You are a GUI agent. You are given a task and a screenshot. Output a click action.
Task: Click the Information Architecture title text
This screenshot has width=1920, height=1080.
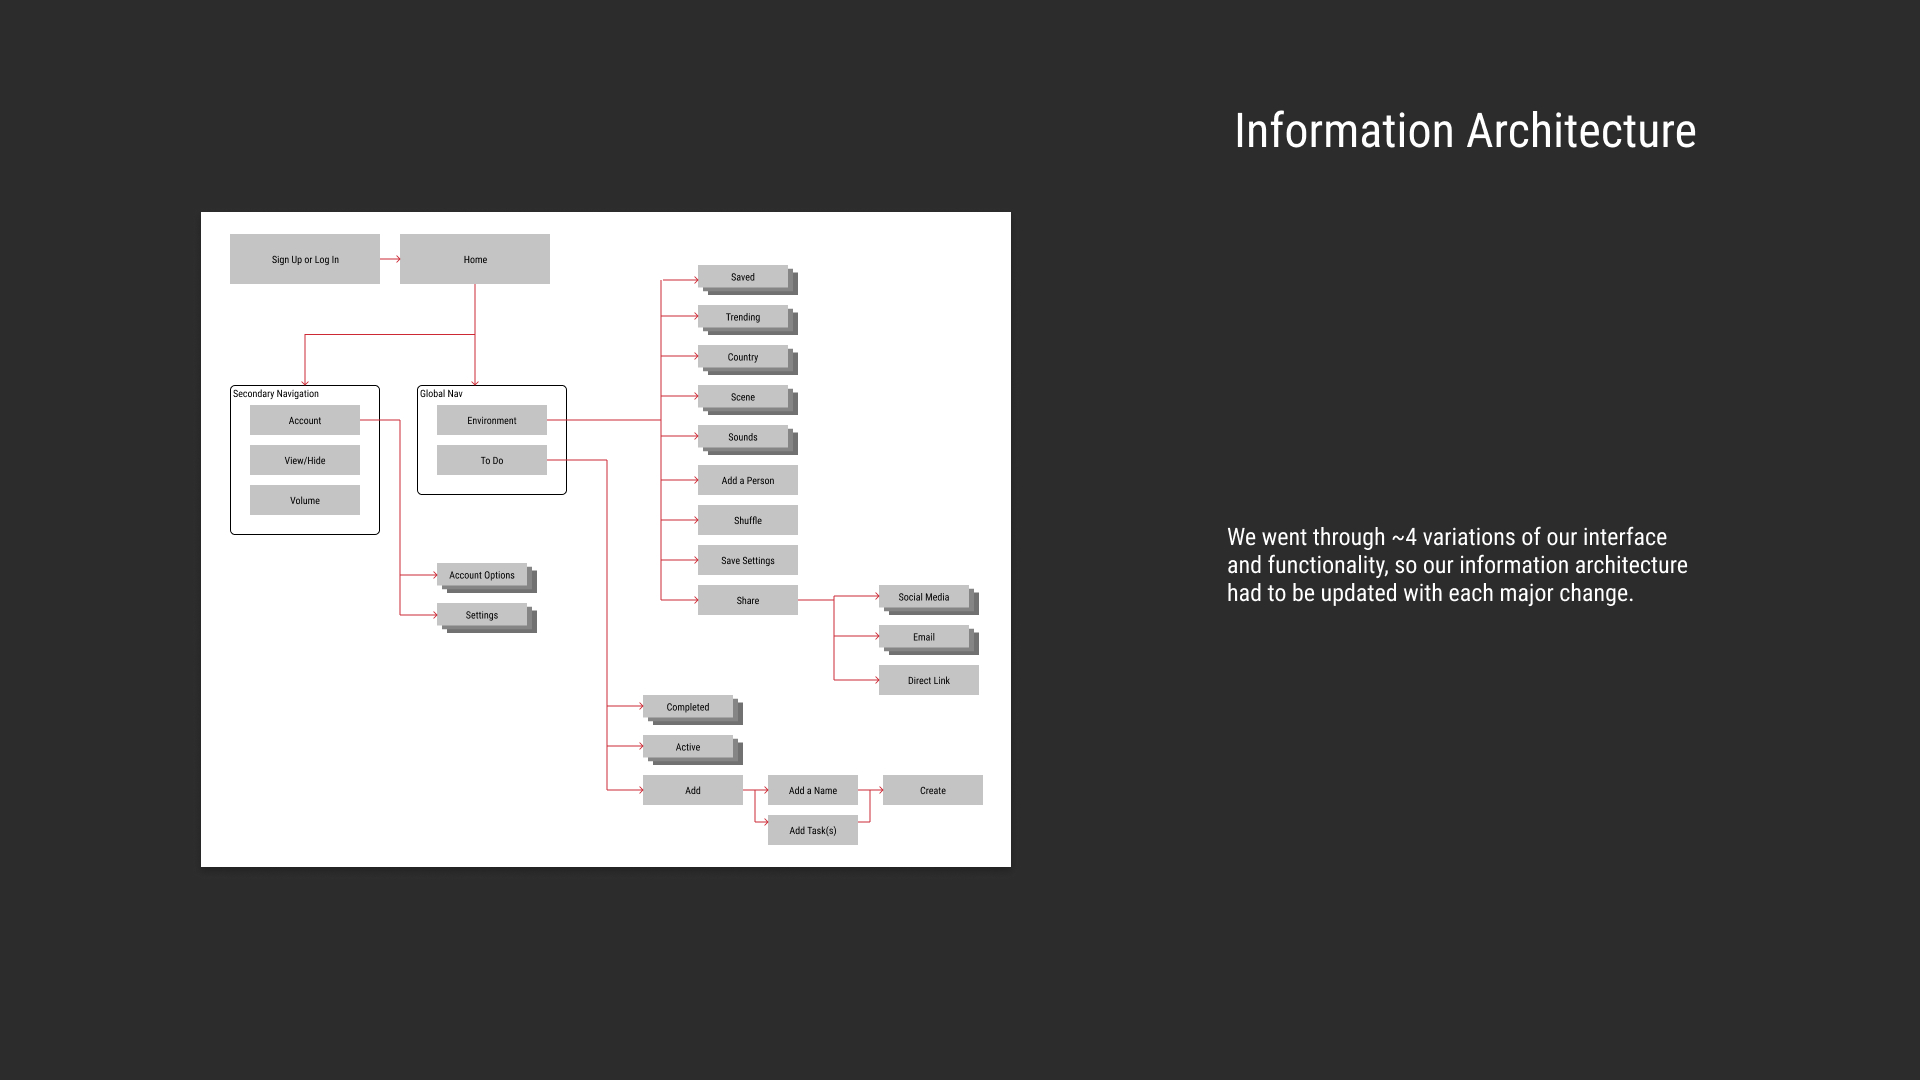(1465, 131)
